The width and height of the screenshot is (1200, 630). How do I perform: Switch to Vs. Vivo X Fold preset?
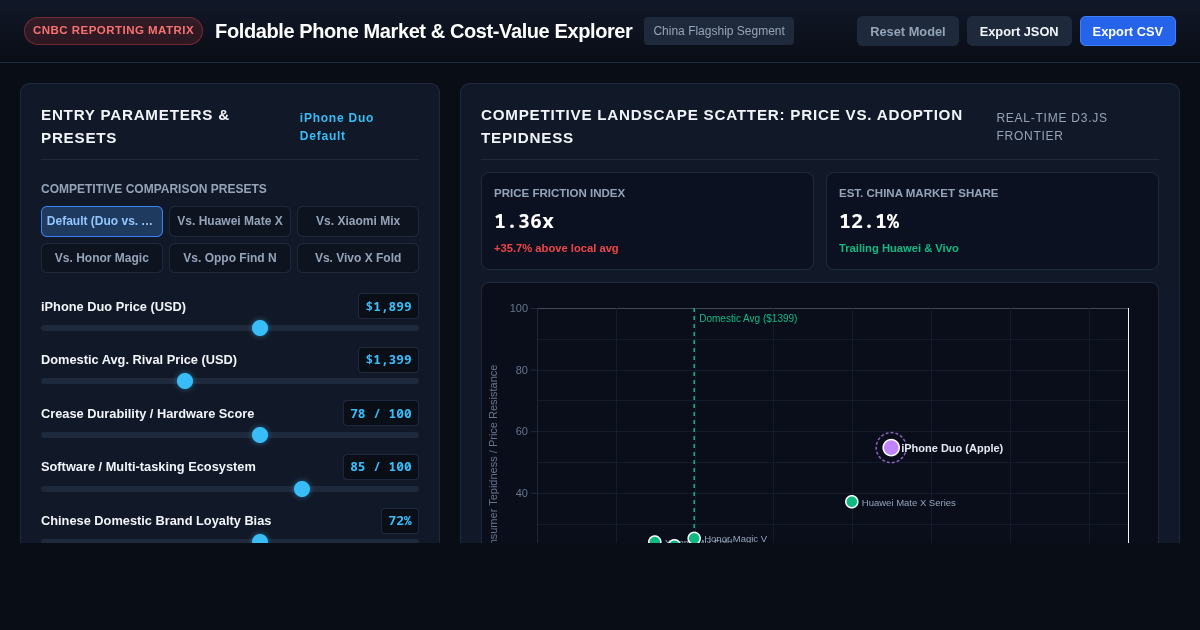pyautogui.click(x=358, y=258)
